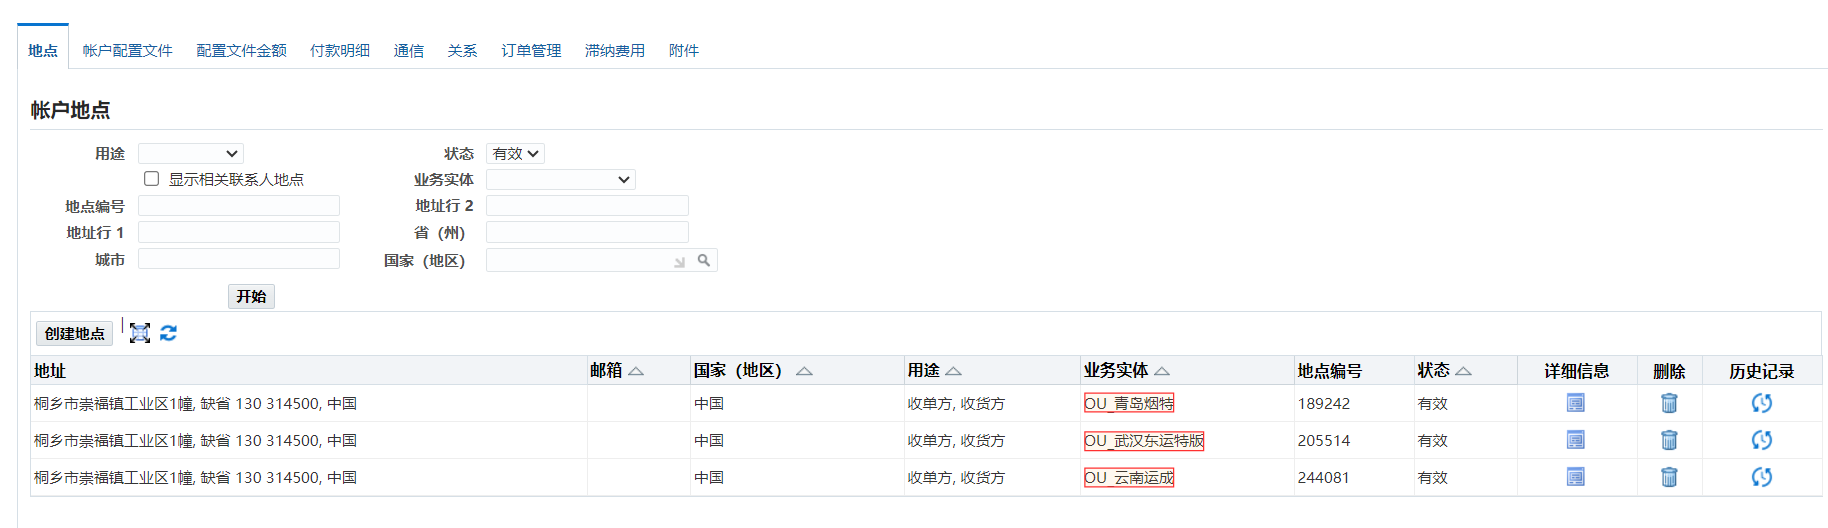
Task: Open the 状态 dropdown showing 有效
Action: (x=515, y=154)
